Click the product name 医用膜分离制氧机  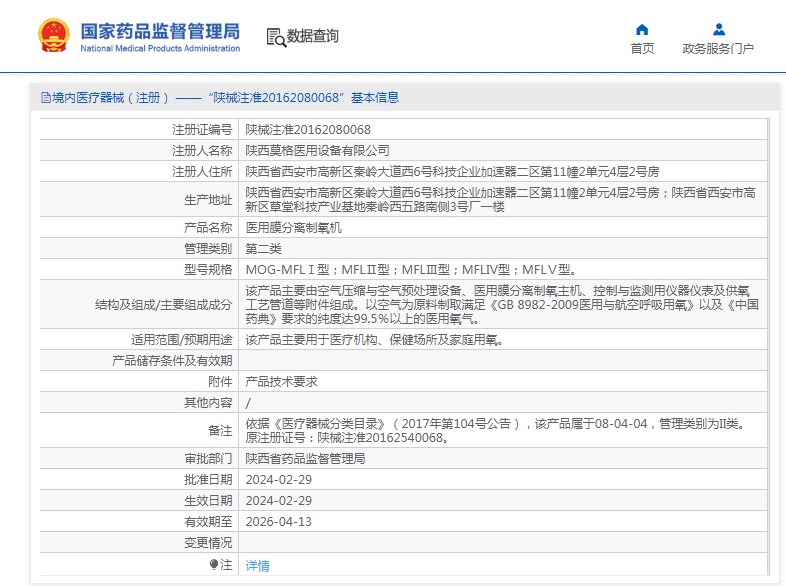294,228
